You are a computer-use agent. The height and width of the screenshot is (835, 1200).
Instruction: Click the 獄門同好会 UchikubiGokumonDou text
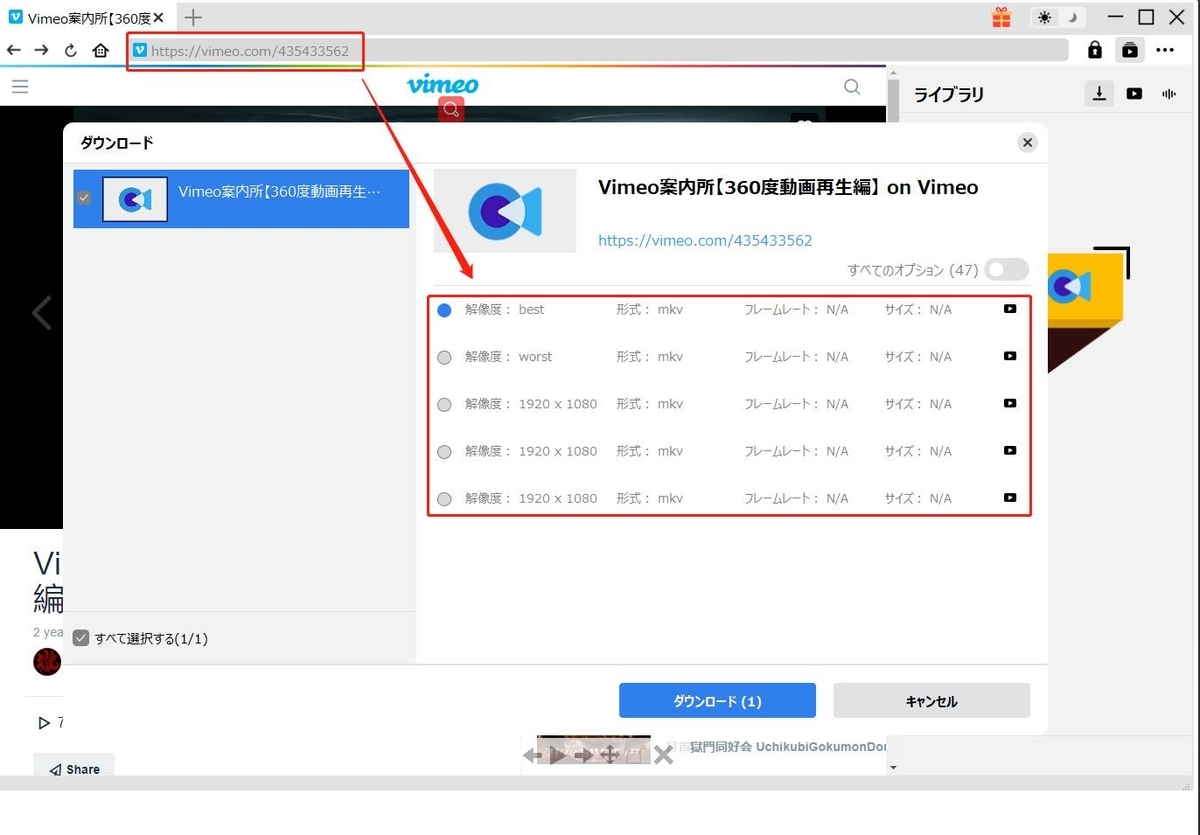pos(787,747)
